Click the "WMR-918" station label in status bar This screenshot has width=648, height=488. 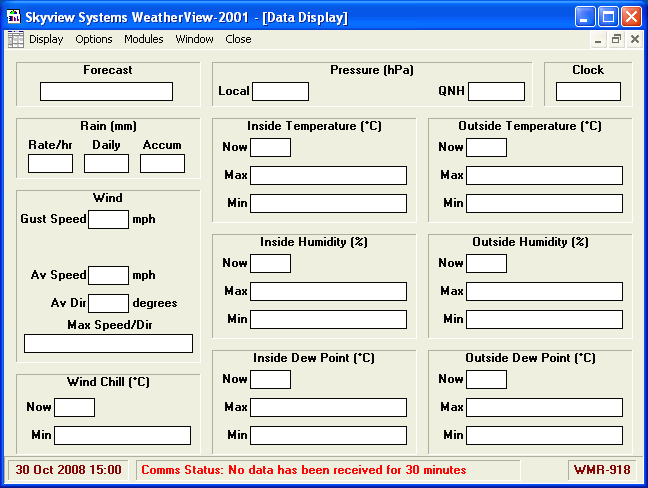(602, 470)
